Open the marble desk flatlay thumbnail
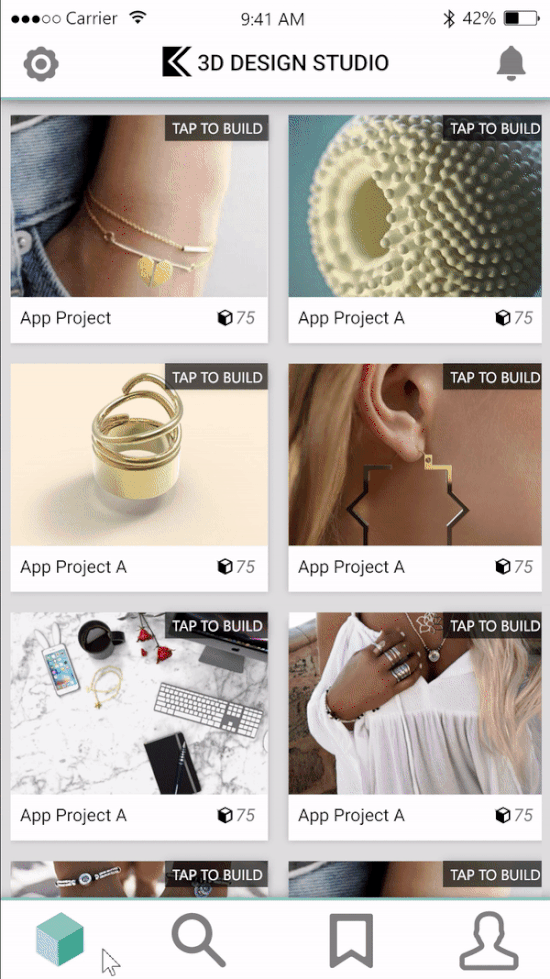Viewport: 550px width, 979px height. point(139,704)
